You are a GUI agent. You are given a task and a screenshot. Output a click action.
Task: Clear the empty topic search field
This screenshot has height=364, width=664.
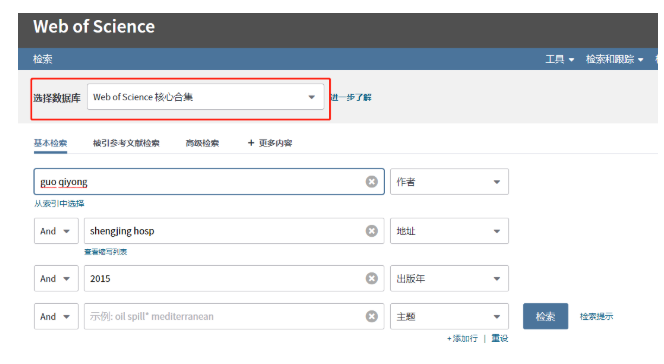[x=371, y=316]
